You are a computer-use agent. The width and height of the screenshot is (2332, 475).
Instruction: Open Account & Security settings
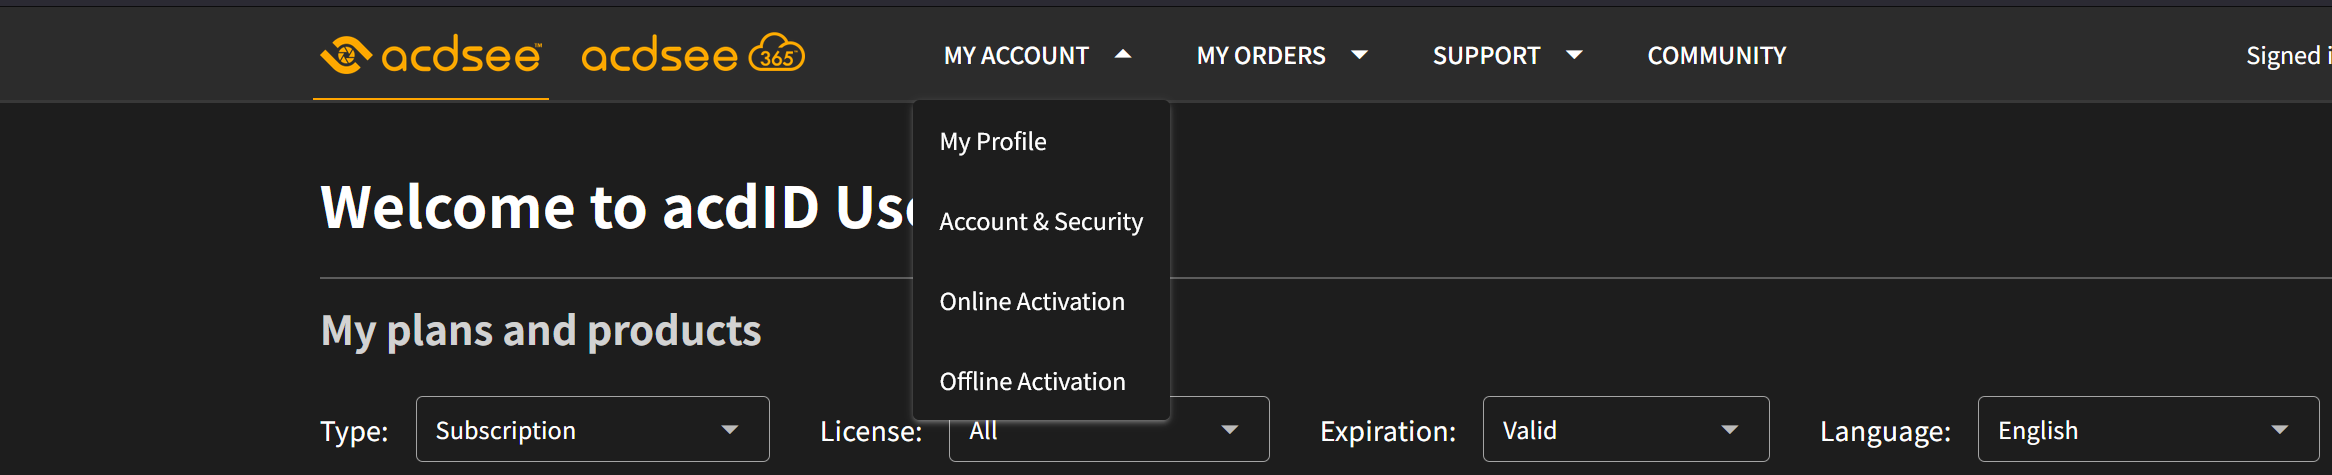pyautogui.click(x=1041, y=222)
